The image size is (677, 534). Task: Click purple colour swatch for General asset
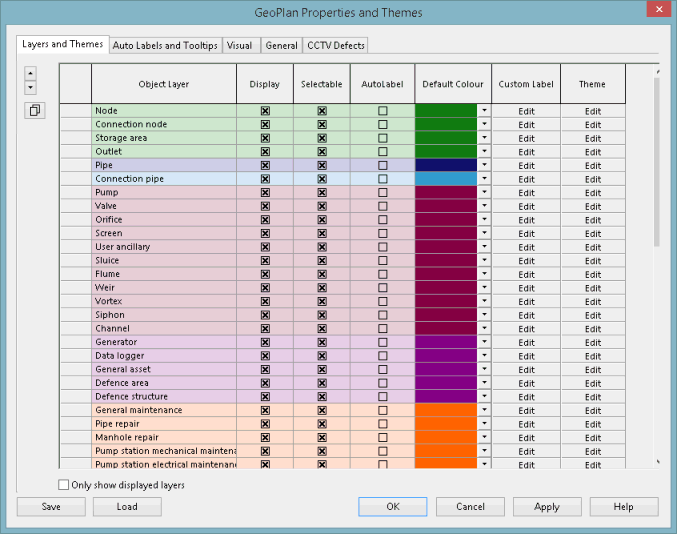tap(446, 369)
